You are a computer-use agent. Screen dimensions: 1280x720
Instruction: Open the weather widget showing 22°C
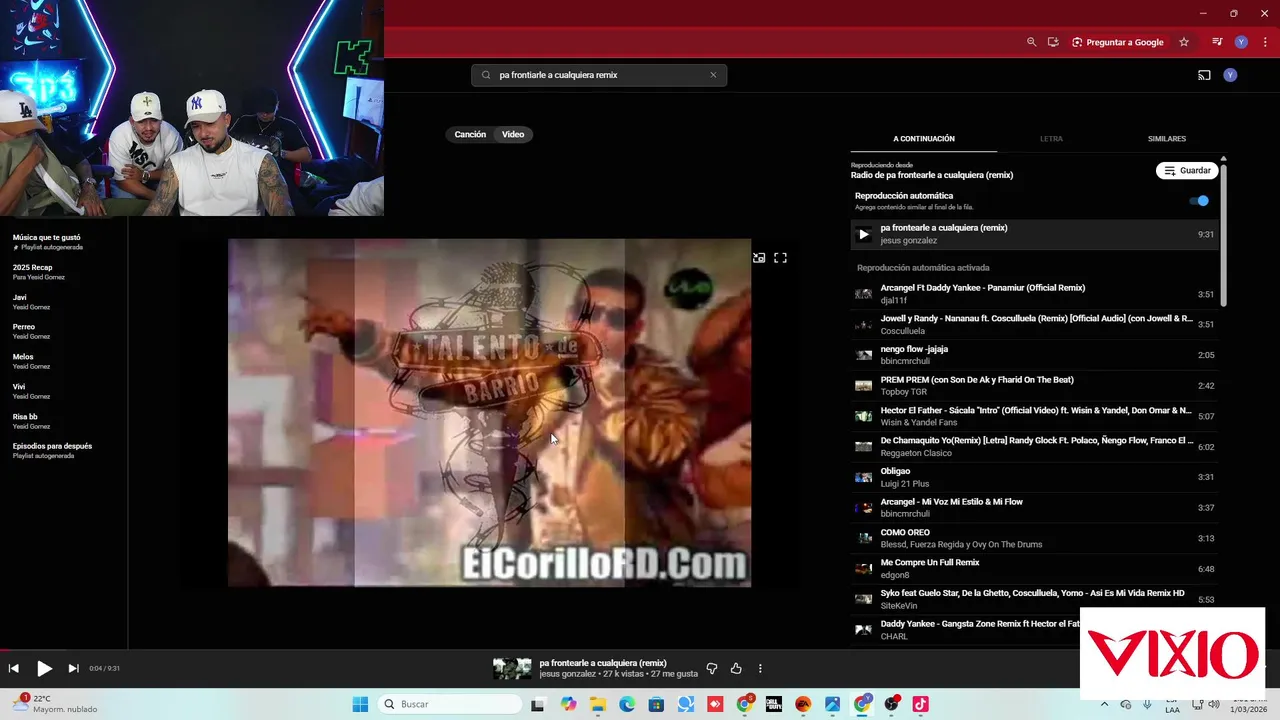pos(55,704)
